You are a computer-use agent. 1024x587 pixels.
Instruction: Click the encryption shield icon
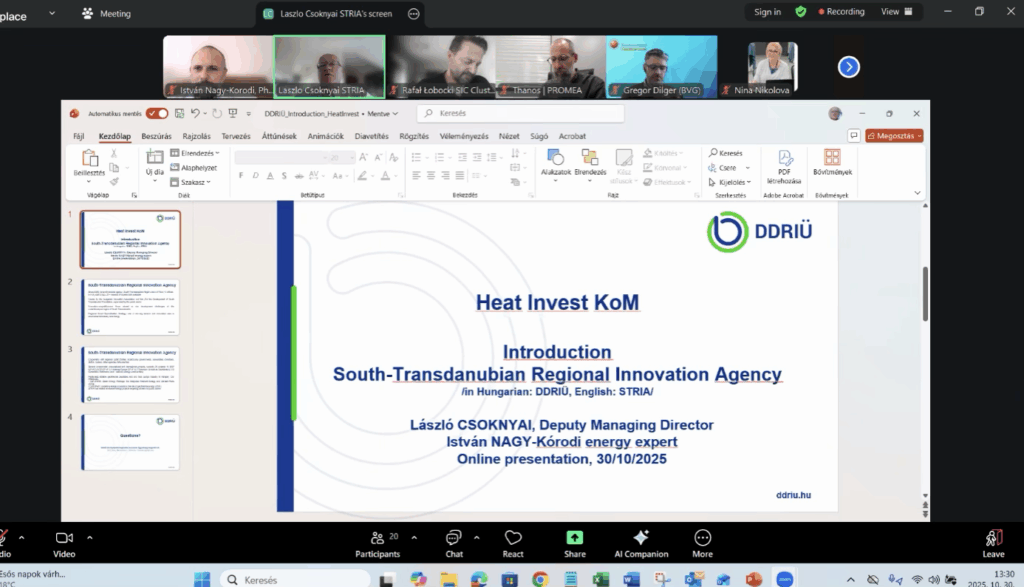pyautogui.click(x=801, y=12)
